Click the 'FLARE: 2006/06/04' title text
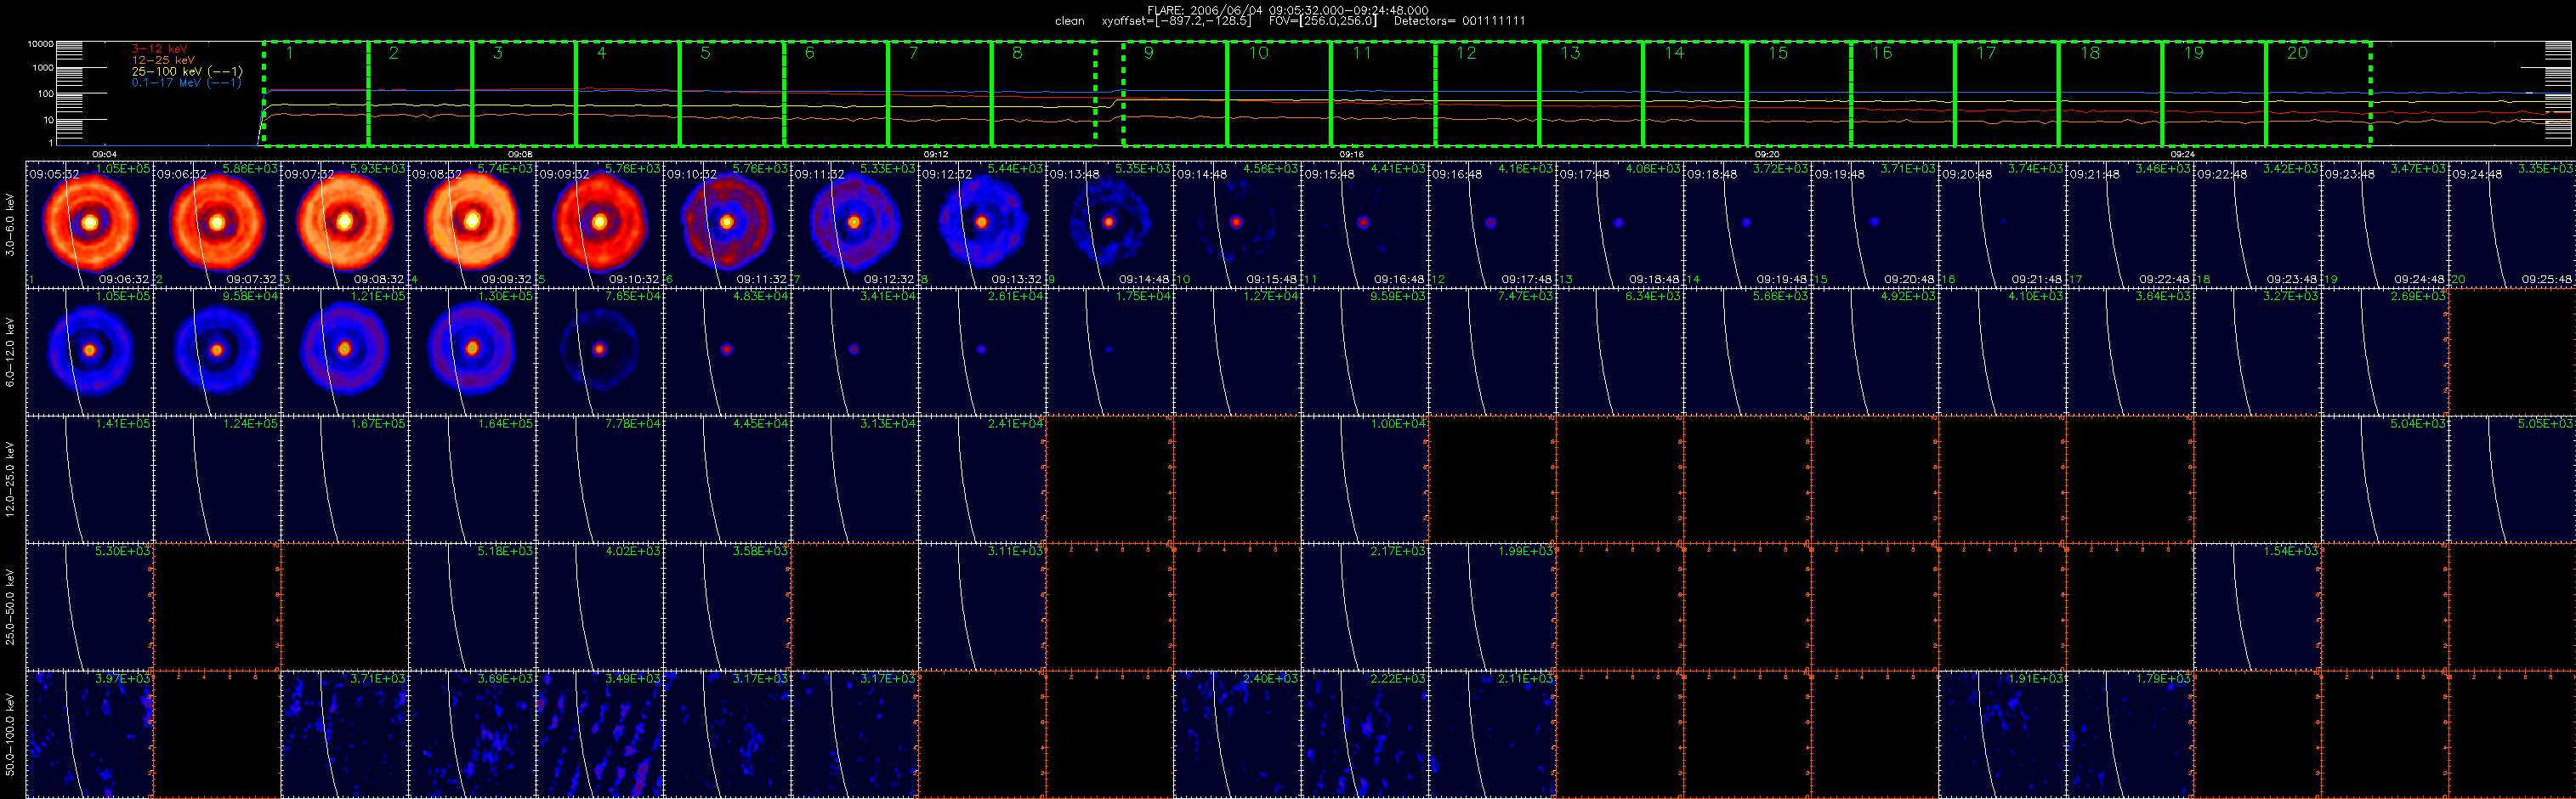The image size is (2576, 799). click(x=1206, y=10)
